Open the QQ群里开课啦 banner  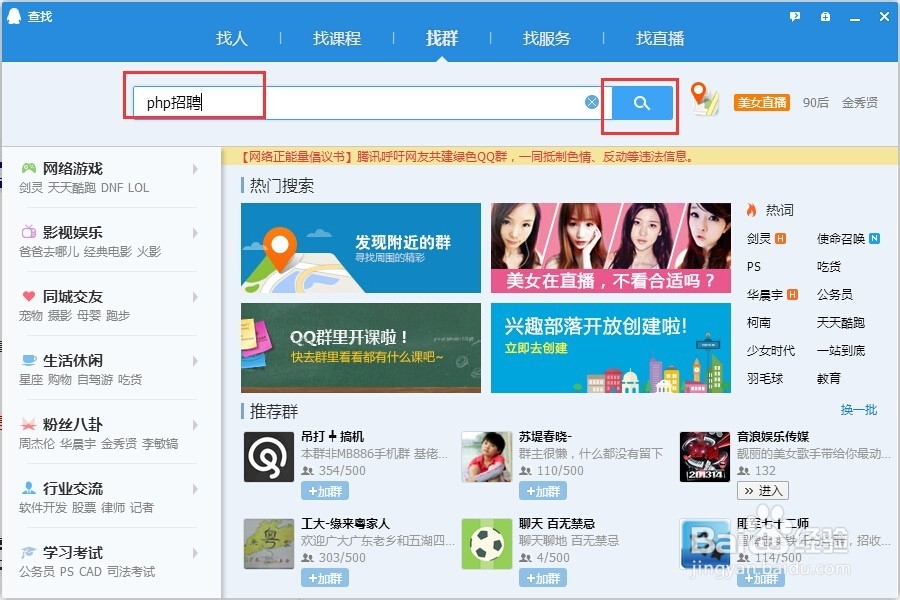coord(361,348)
